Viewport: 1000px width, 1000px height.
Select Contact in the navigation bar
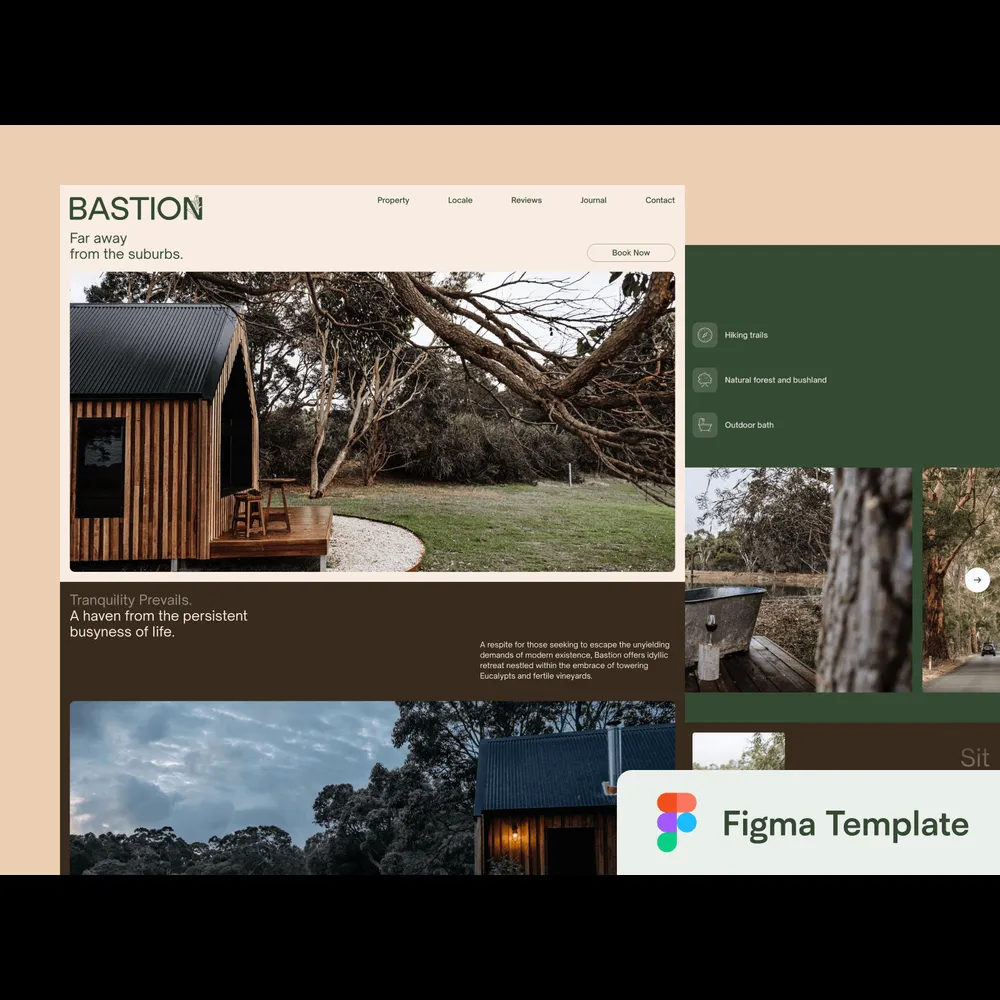coord(660,200)
